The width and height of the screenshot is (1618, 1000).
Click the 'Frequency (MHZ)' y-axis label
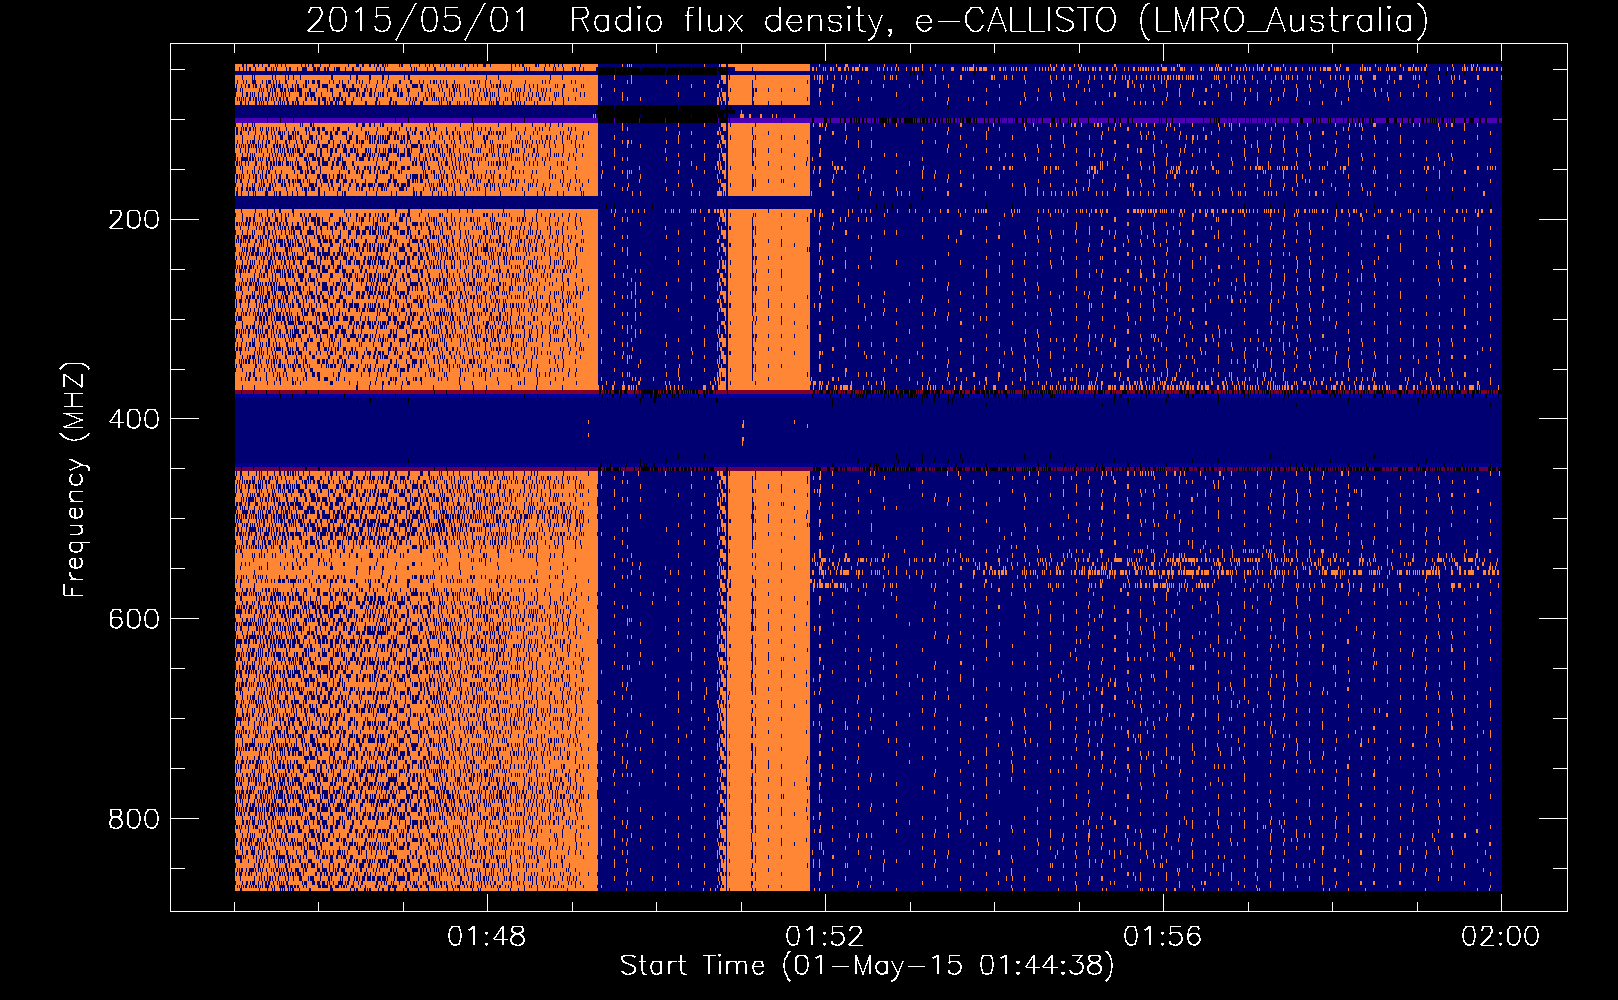[x=75, y=479]
